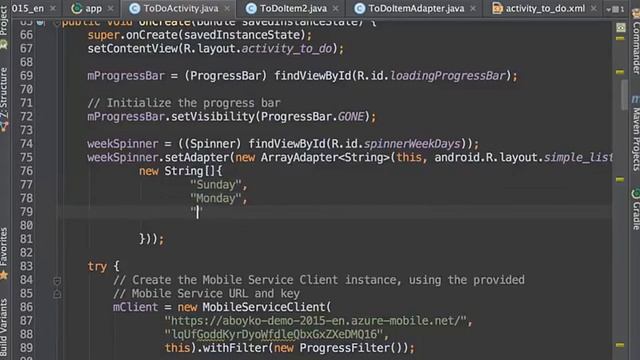The width and height of the screenshot is (640, 360).
Task: Show hidden tabs dropdown list
Action: 616,9
